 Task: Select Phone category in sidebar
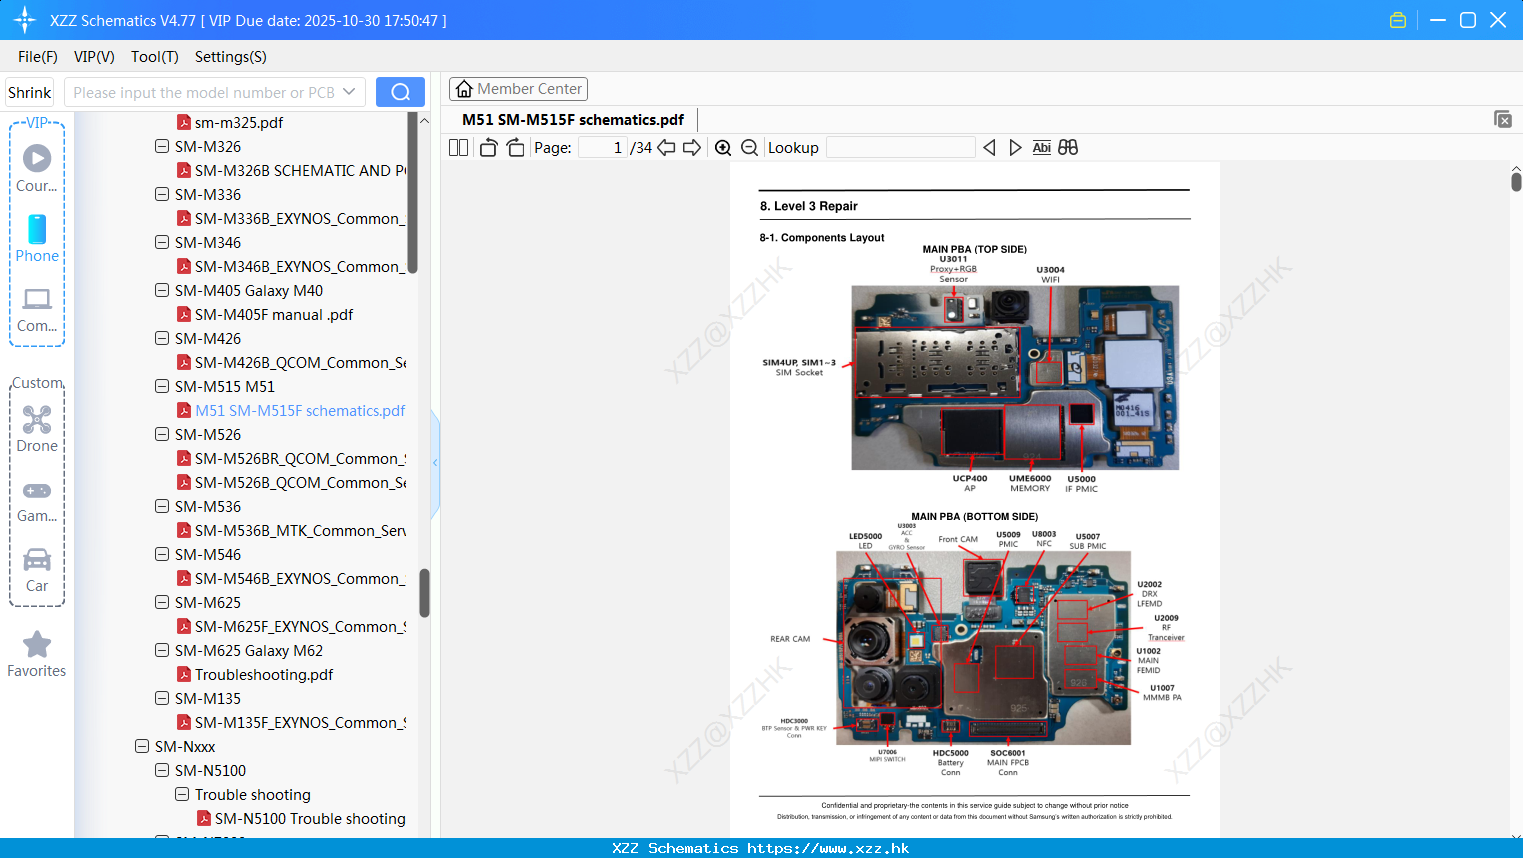pyautogui.click(x=37, y=238)
